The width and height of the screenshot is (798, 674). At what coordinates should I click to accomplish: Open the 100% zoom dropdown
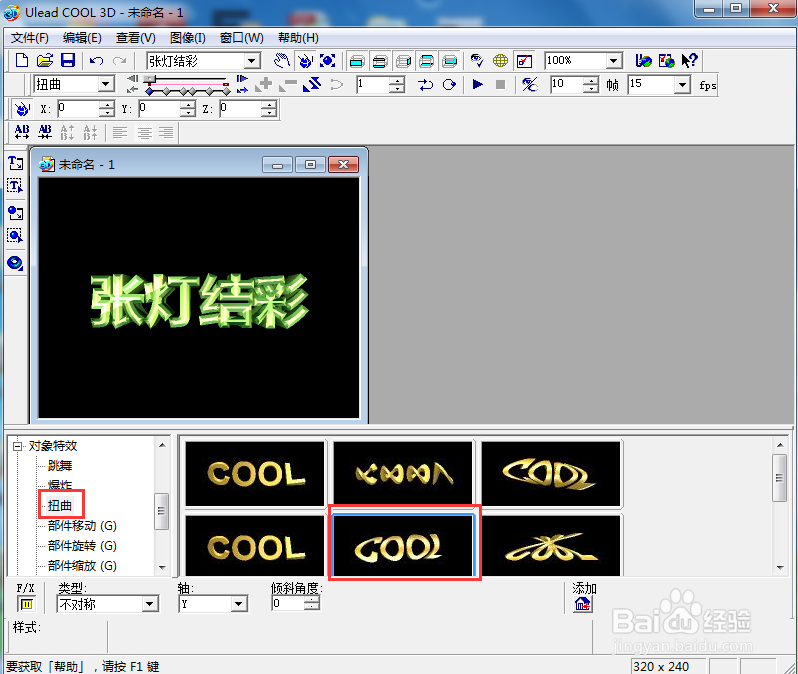pos(614,61)
